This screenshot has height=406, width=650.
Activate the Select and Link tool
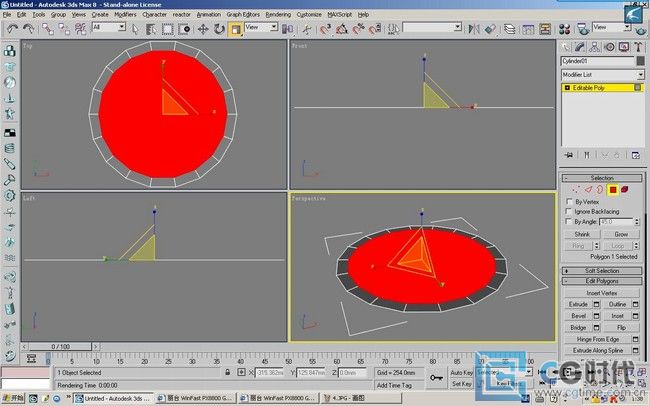[x=48, y=29]
